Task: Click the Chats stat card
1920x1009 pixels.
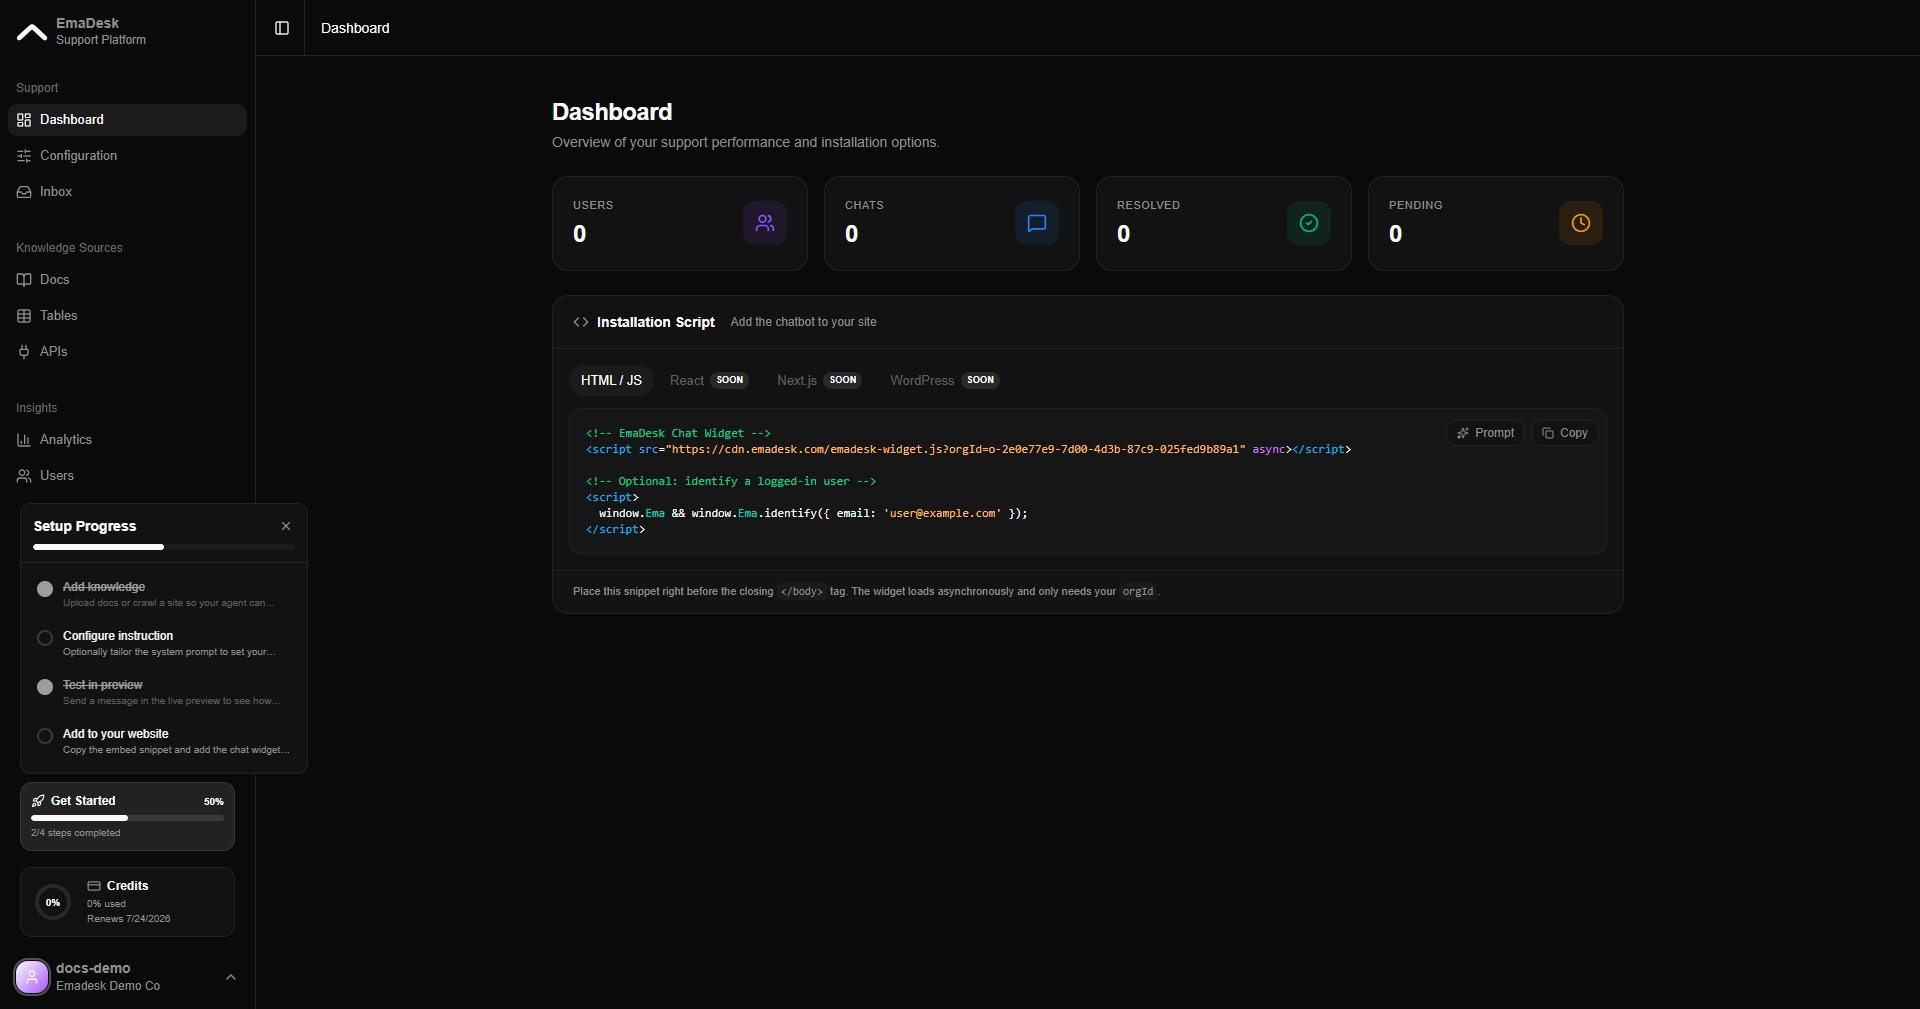Action: tap(952, 223)
